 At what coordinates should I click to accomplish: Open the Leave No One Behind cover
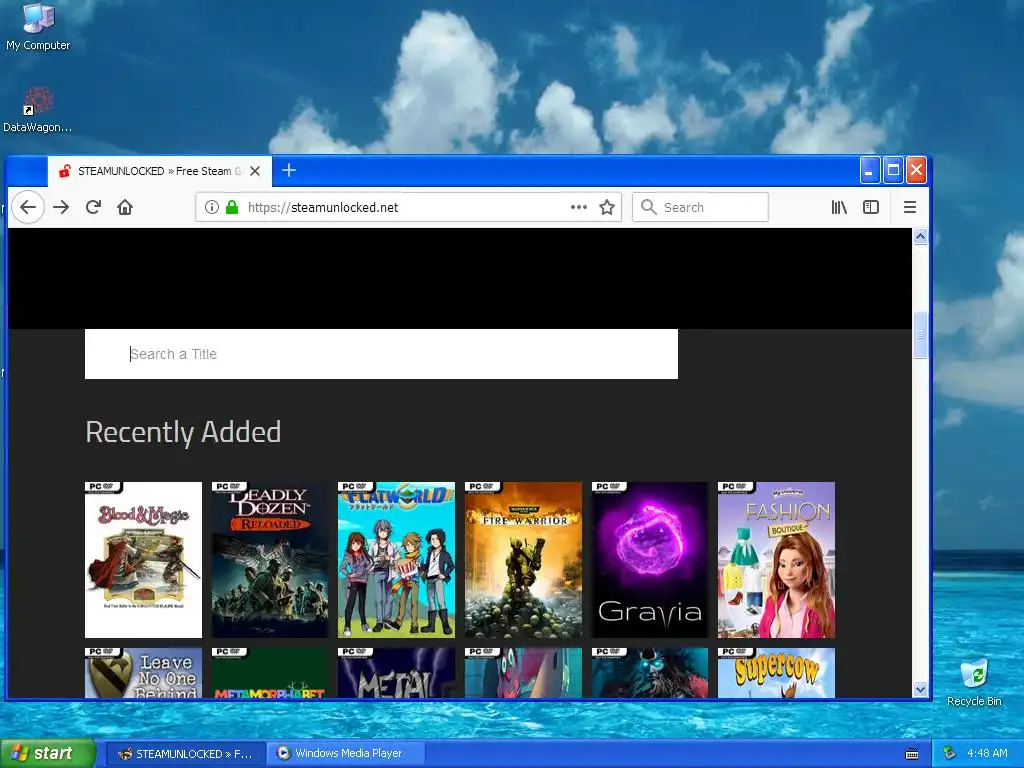(144, 673)
